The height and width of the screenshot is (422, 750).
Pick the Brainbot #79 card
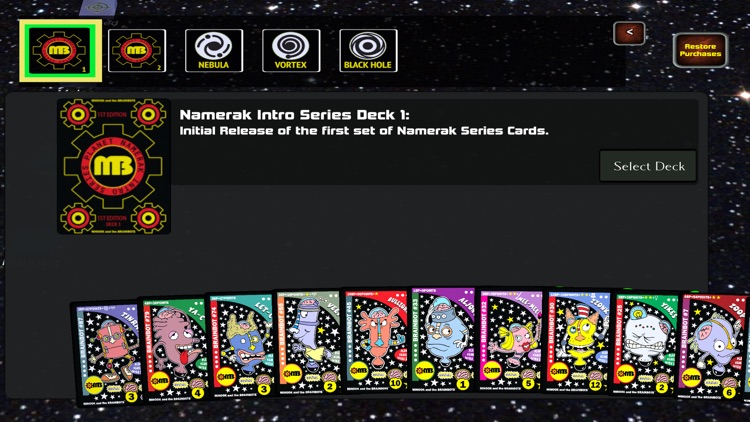coord(173,349)
